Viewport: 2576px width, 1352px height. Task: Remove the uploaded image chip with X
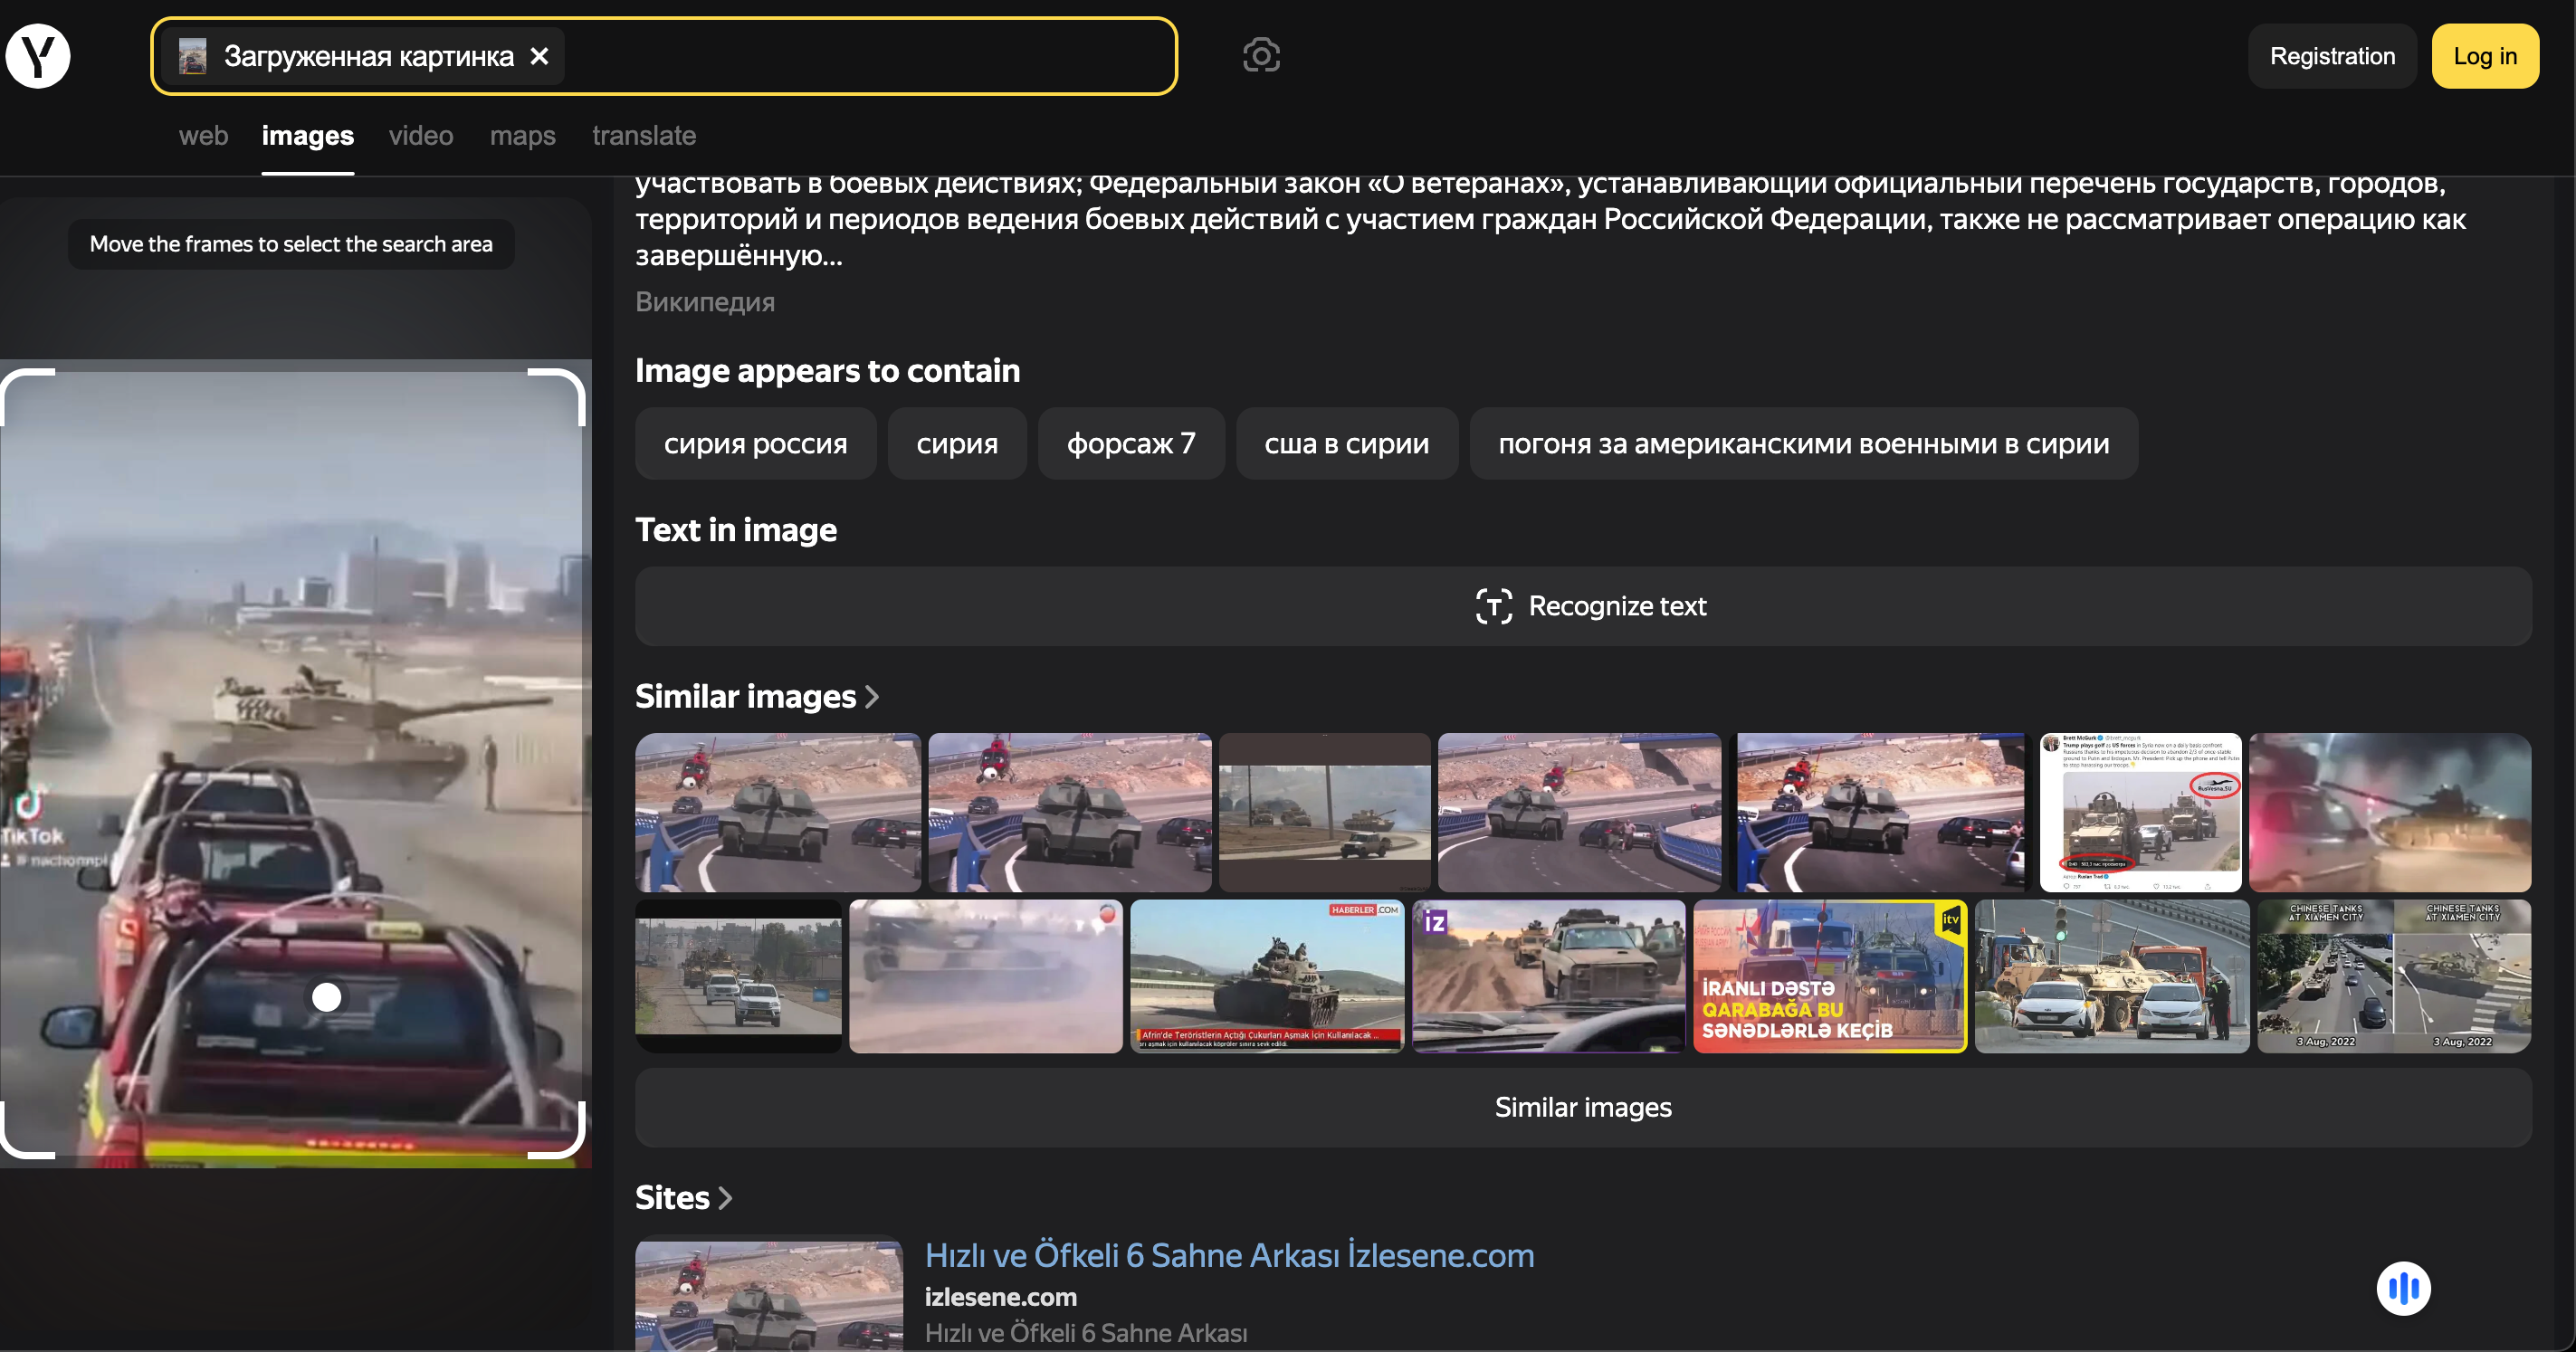click(x=539, y=56)
